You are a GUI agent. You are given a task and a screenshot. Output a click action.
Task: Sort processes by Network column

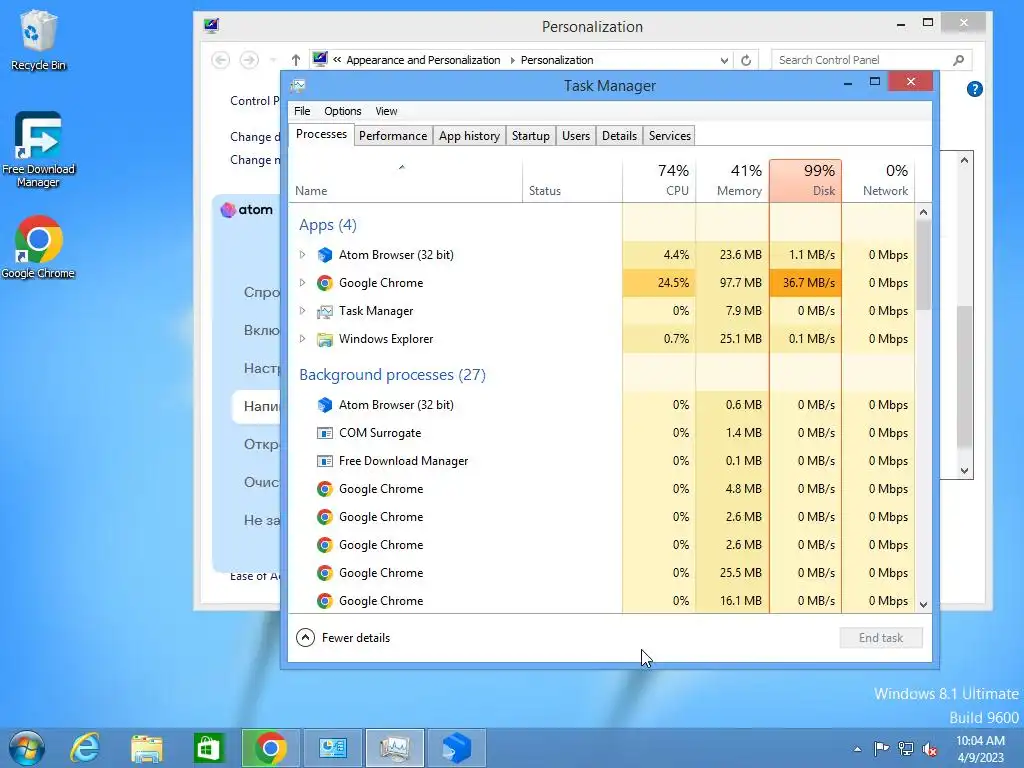878,180
